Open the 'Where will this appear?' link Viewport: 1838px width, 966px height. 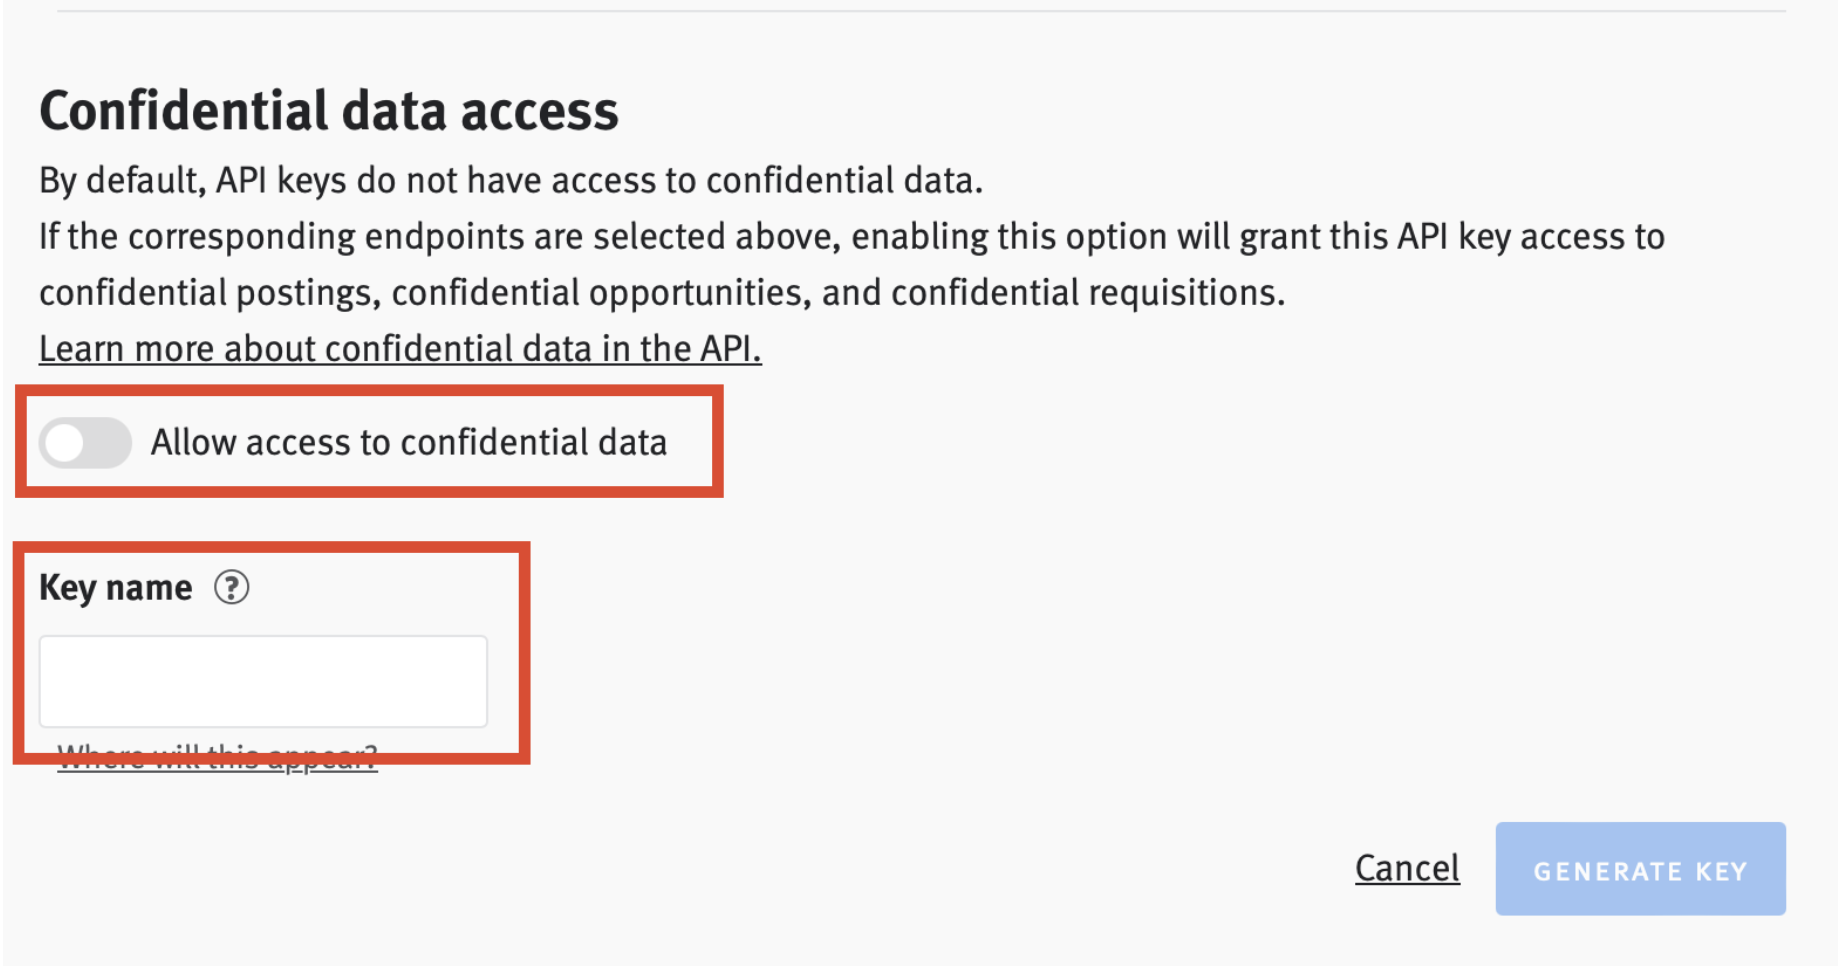click(217, 757)
